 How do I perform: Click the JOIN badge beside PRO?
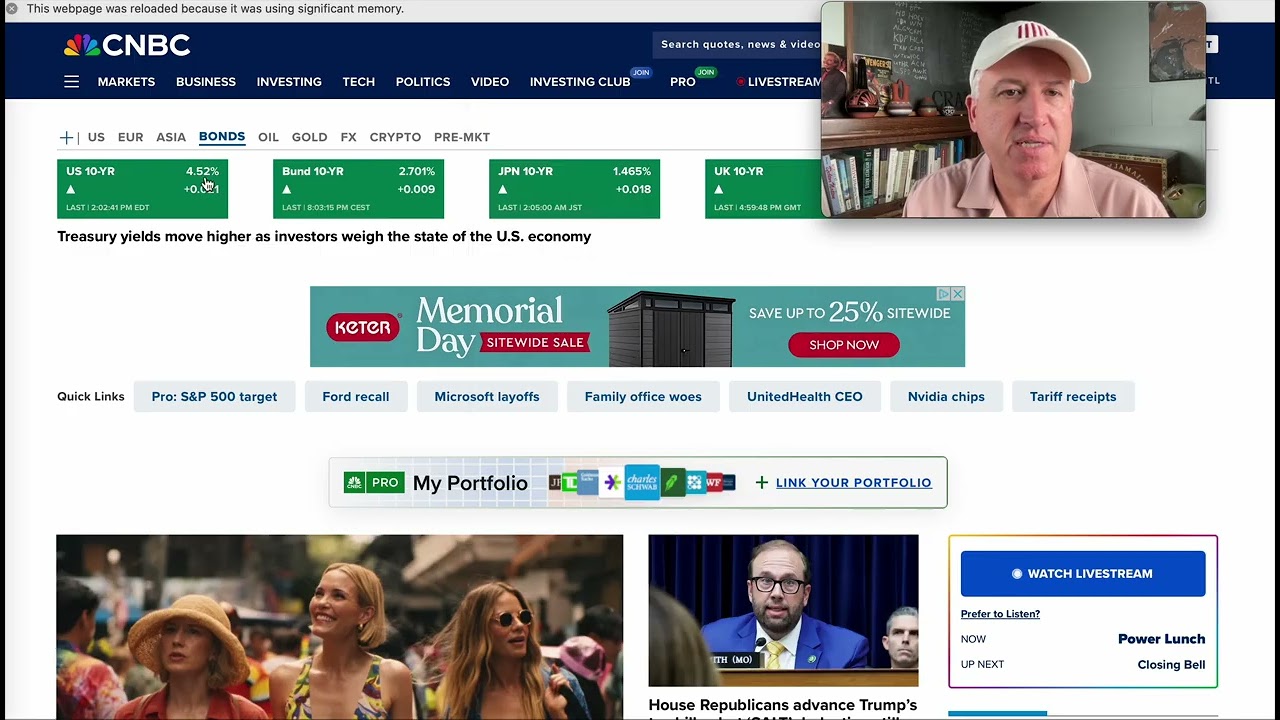[707, 73]
